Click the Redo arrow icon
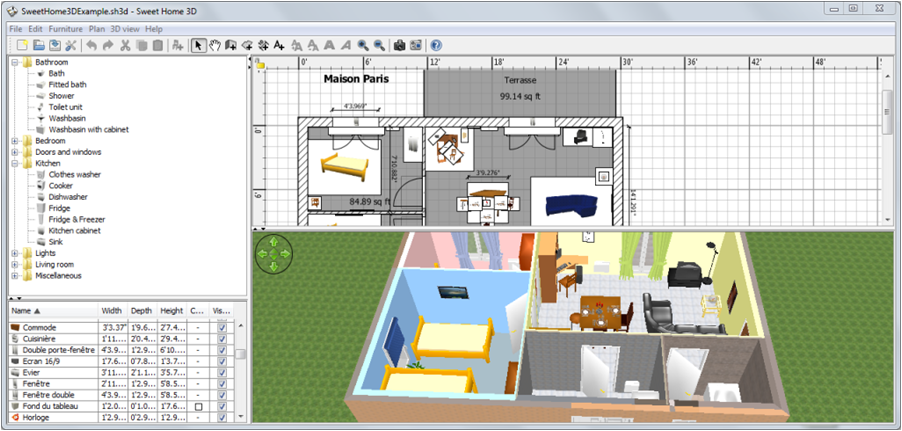The width and height of the screenshot is (902, 431). coord(108,45)
